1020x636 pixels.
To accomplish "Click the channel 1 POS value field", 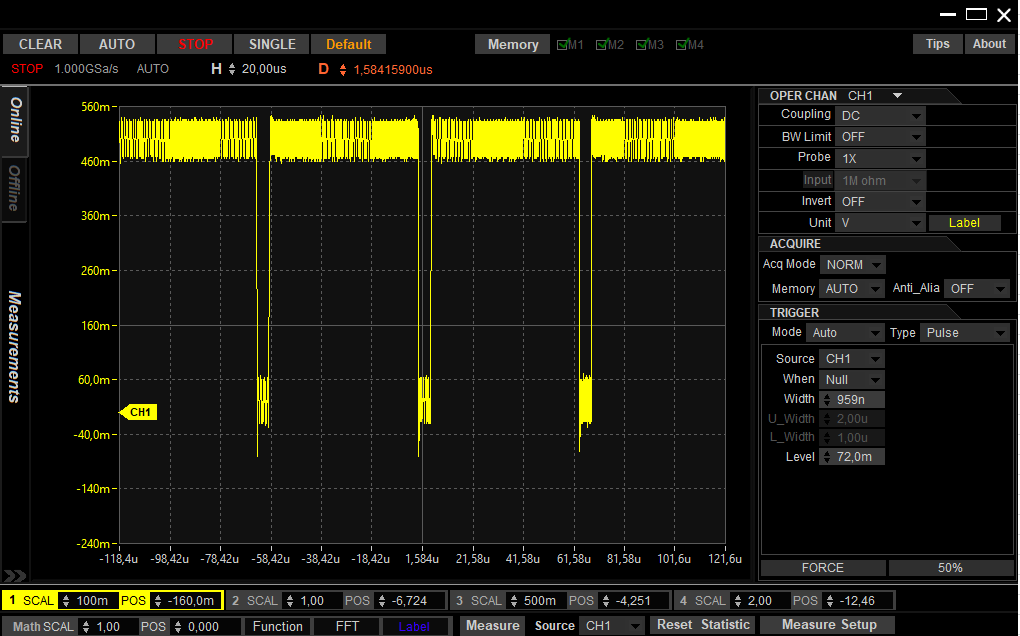I will pos(190,601).
